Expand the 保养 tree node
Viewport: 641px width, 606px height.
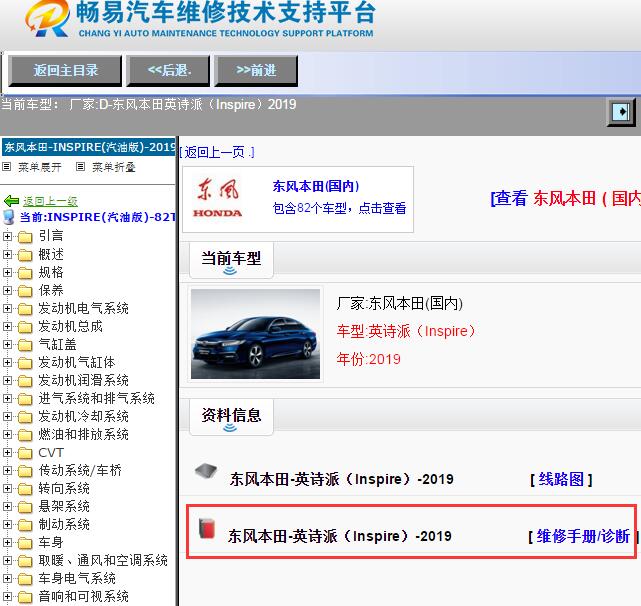click(7, 290)
